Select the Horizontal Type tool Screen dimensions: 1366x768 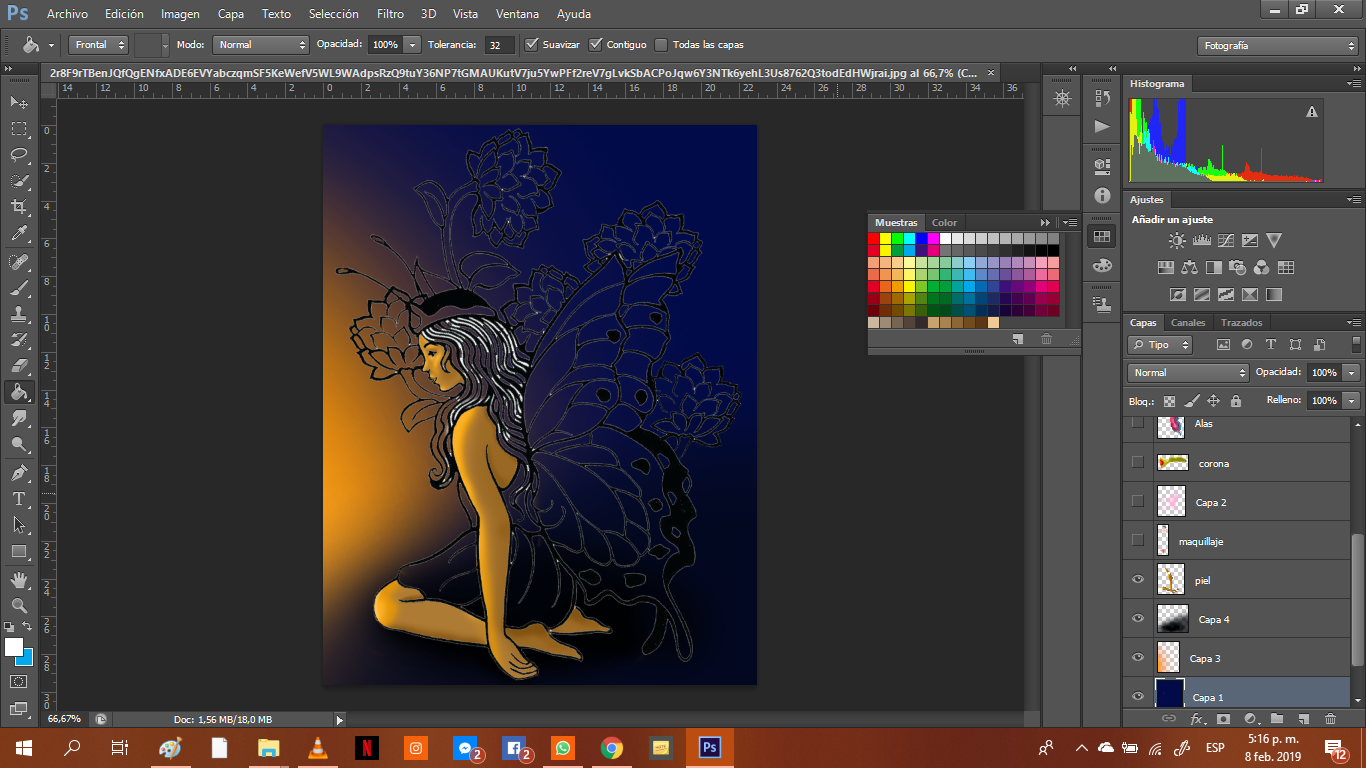[x=19, y=499]
